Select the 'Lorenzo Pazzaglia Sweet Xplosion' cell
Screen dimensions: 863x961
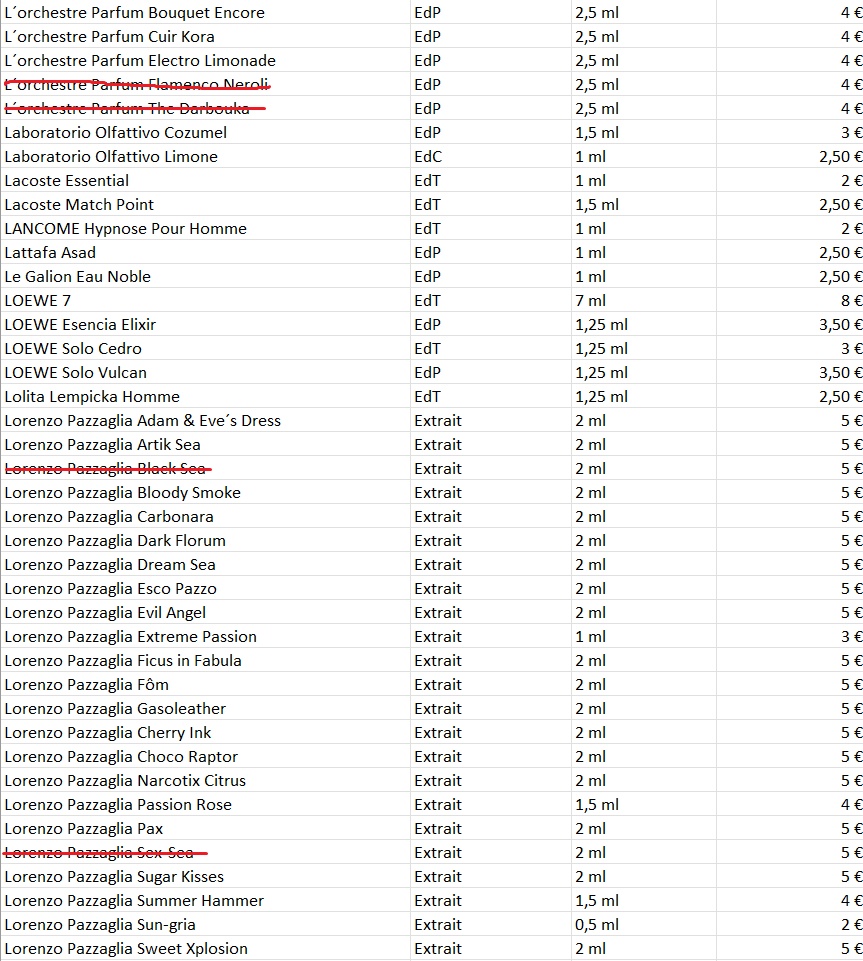pyautogui.click(x=126, y=948)
